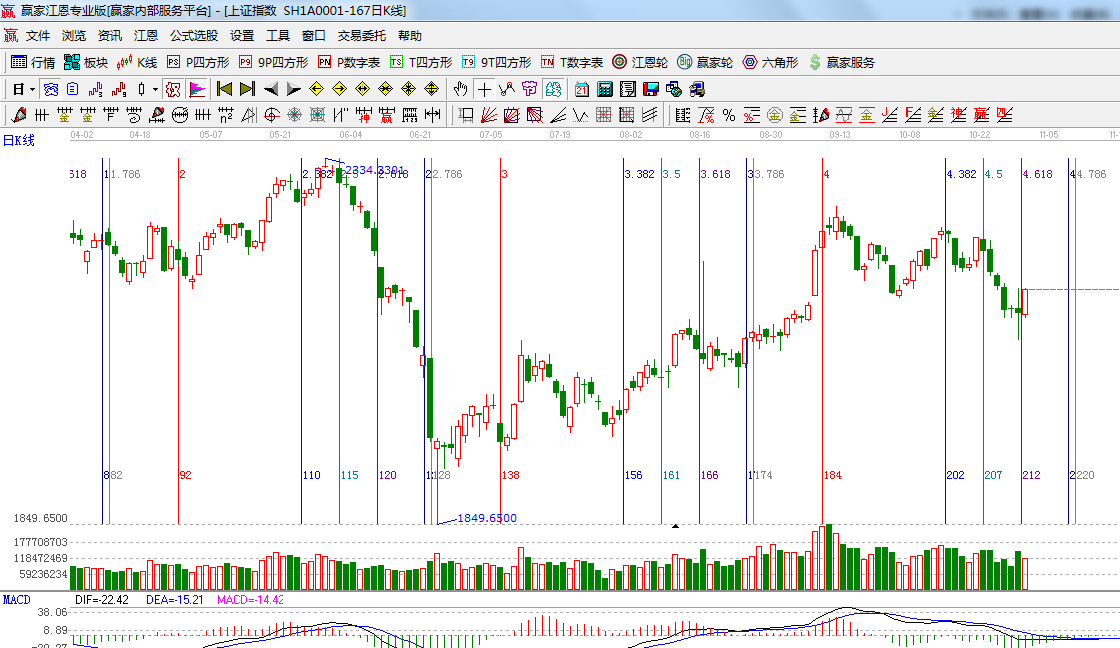Image resolution: width=1120 pixels, height=648 pixels.
Task: Expand the 日 period dropdown arrow
Action: pyautogui.click(x=31, y=89)
